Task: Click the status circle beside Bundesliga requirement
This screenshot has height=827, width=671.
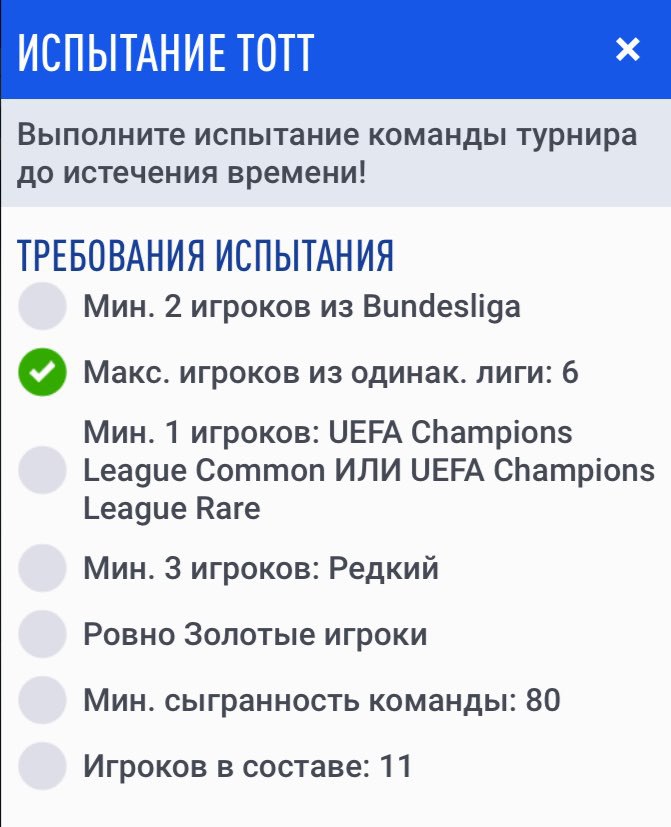Action: [x=42, y=306]
